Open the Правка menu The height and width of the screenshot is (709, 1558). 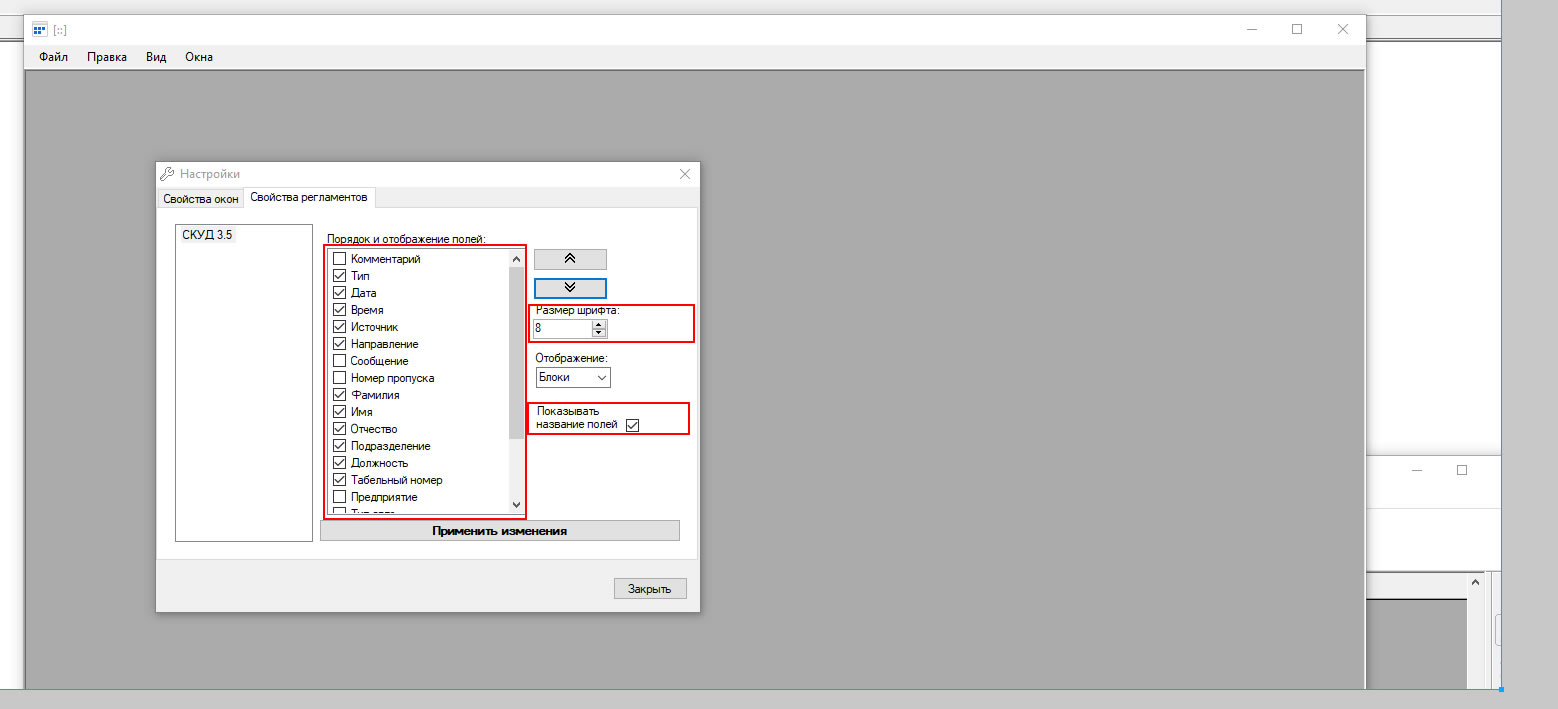[107, 57]
